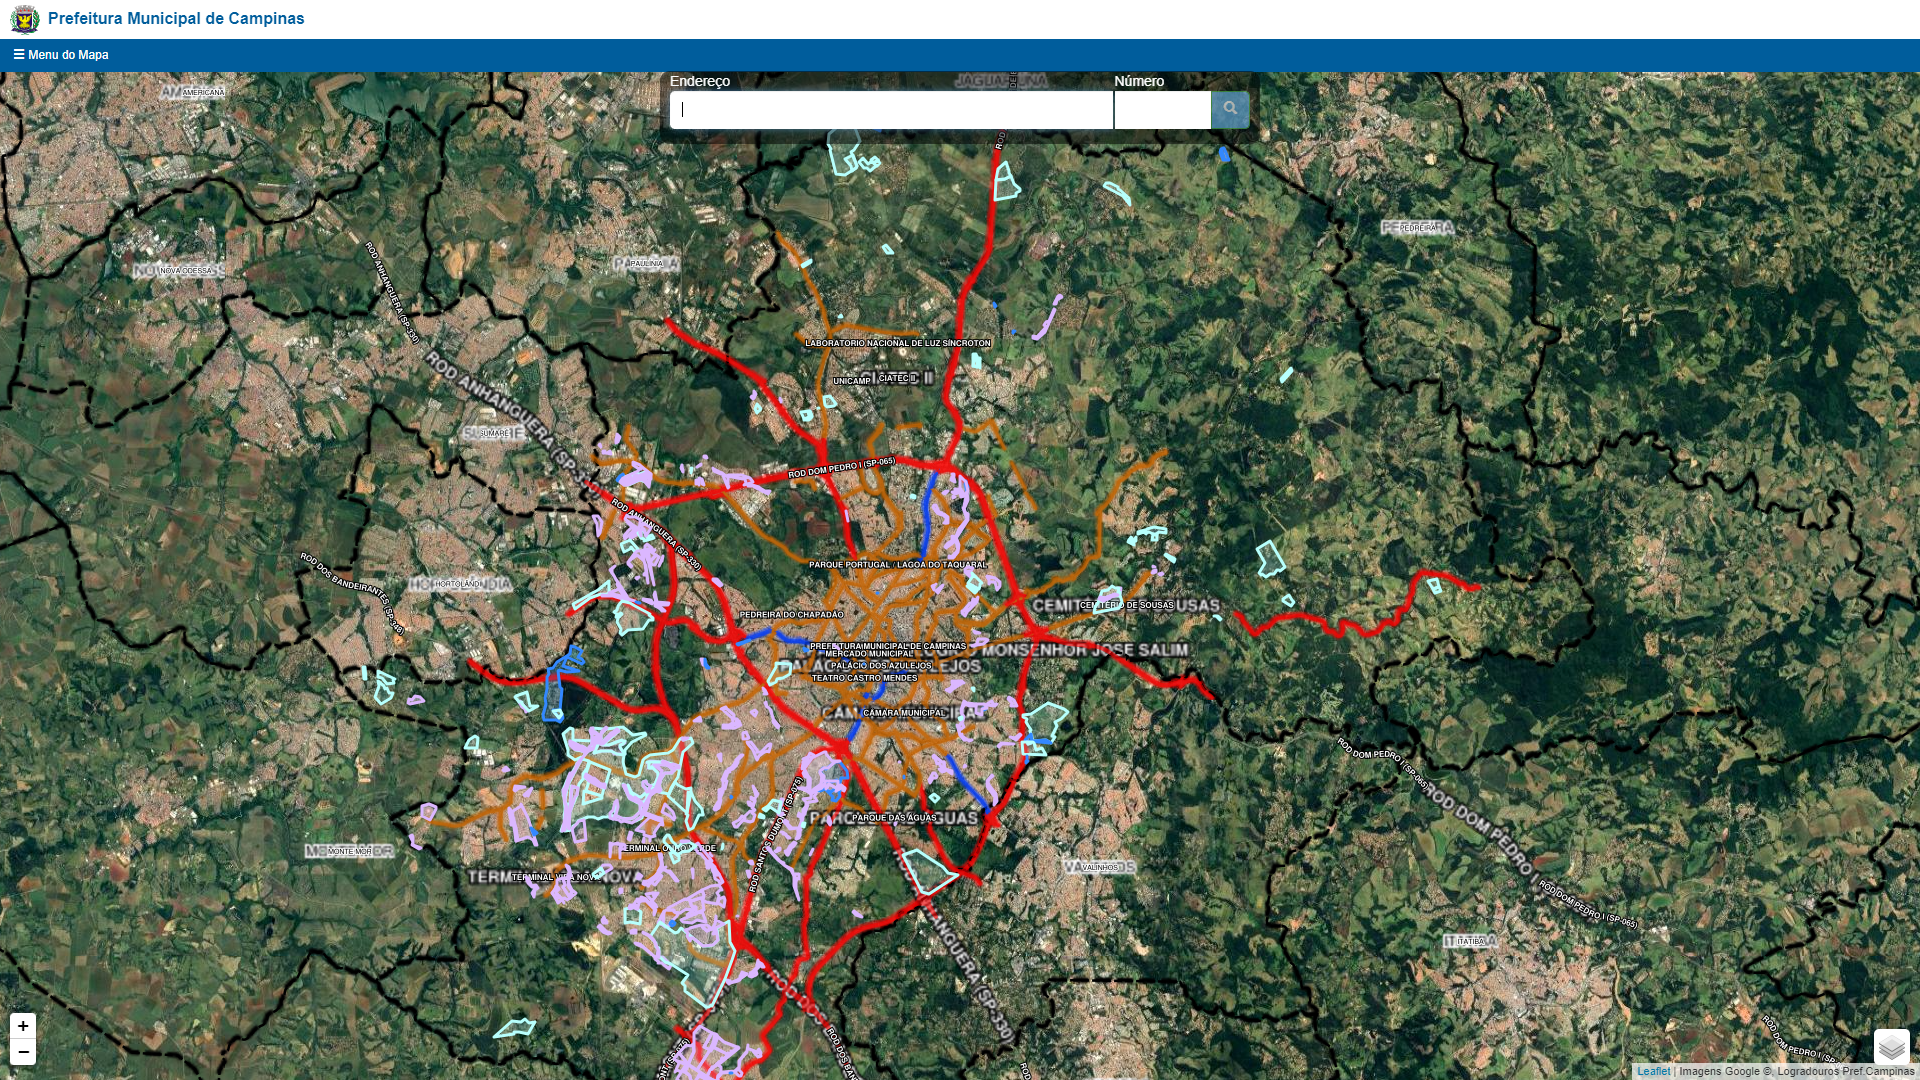Focus the Endereço address input field
The height and width of the screenshot is (1080, 1920).
pyautogui.click(x=890, y=110)
